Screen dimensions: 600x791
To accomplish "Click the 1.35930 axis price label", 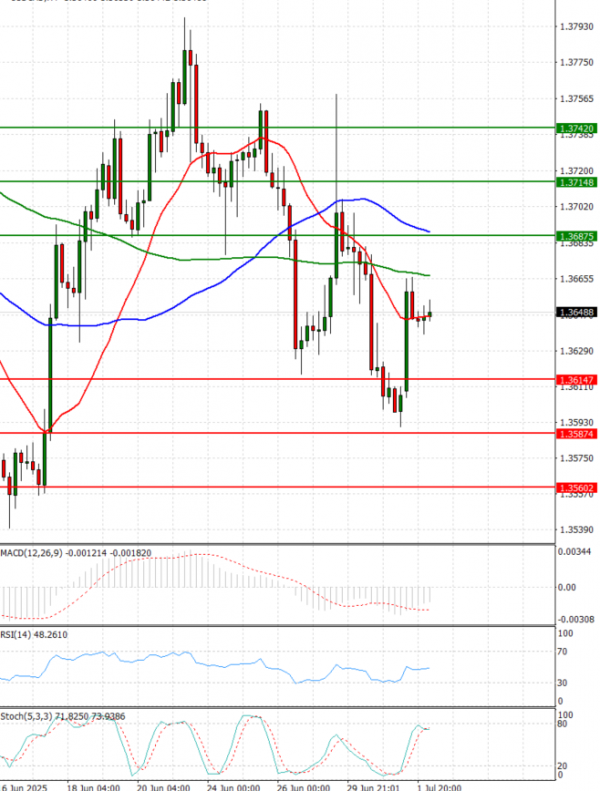I will [577, 422].
